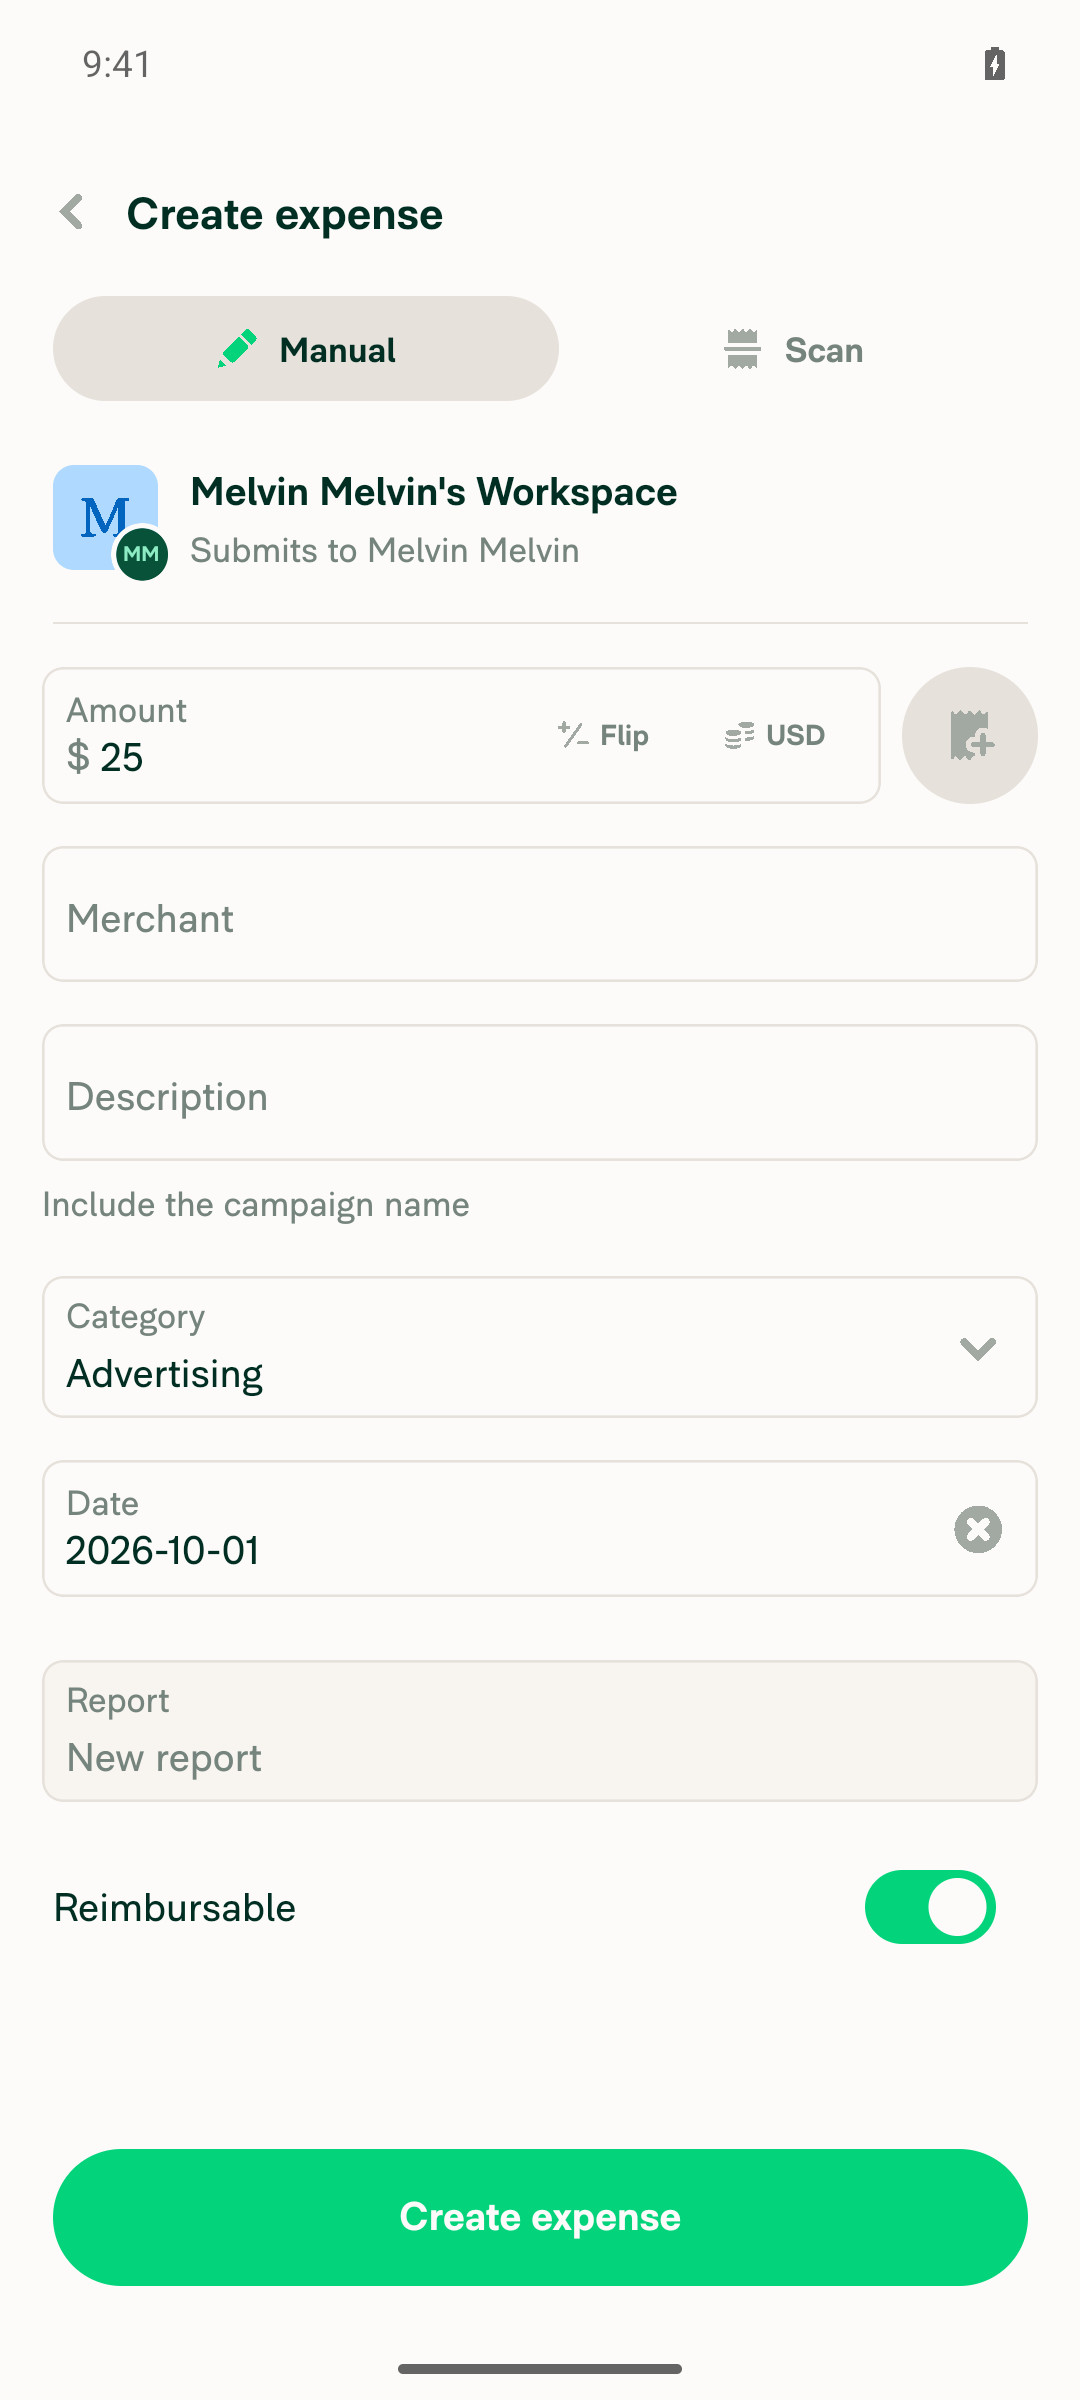
Task: Flip the amount sign
Action: point(604,736)
